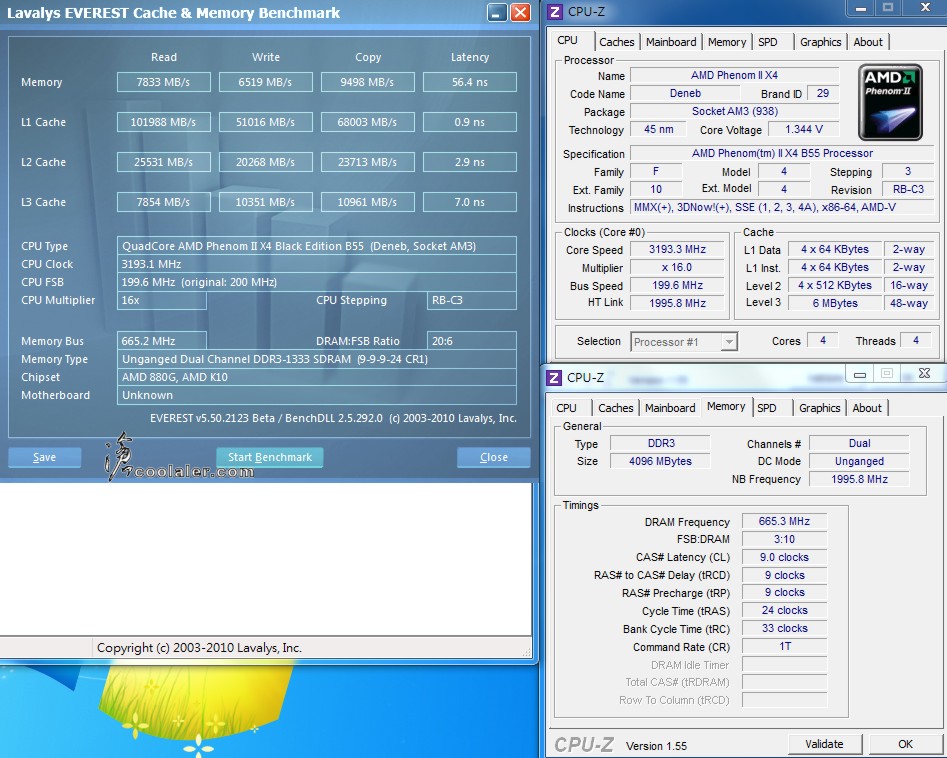Click DRAM Frequency value 665.3 MHz

(x=784, y=521)
